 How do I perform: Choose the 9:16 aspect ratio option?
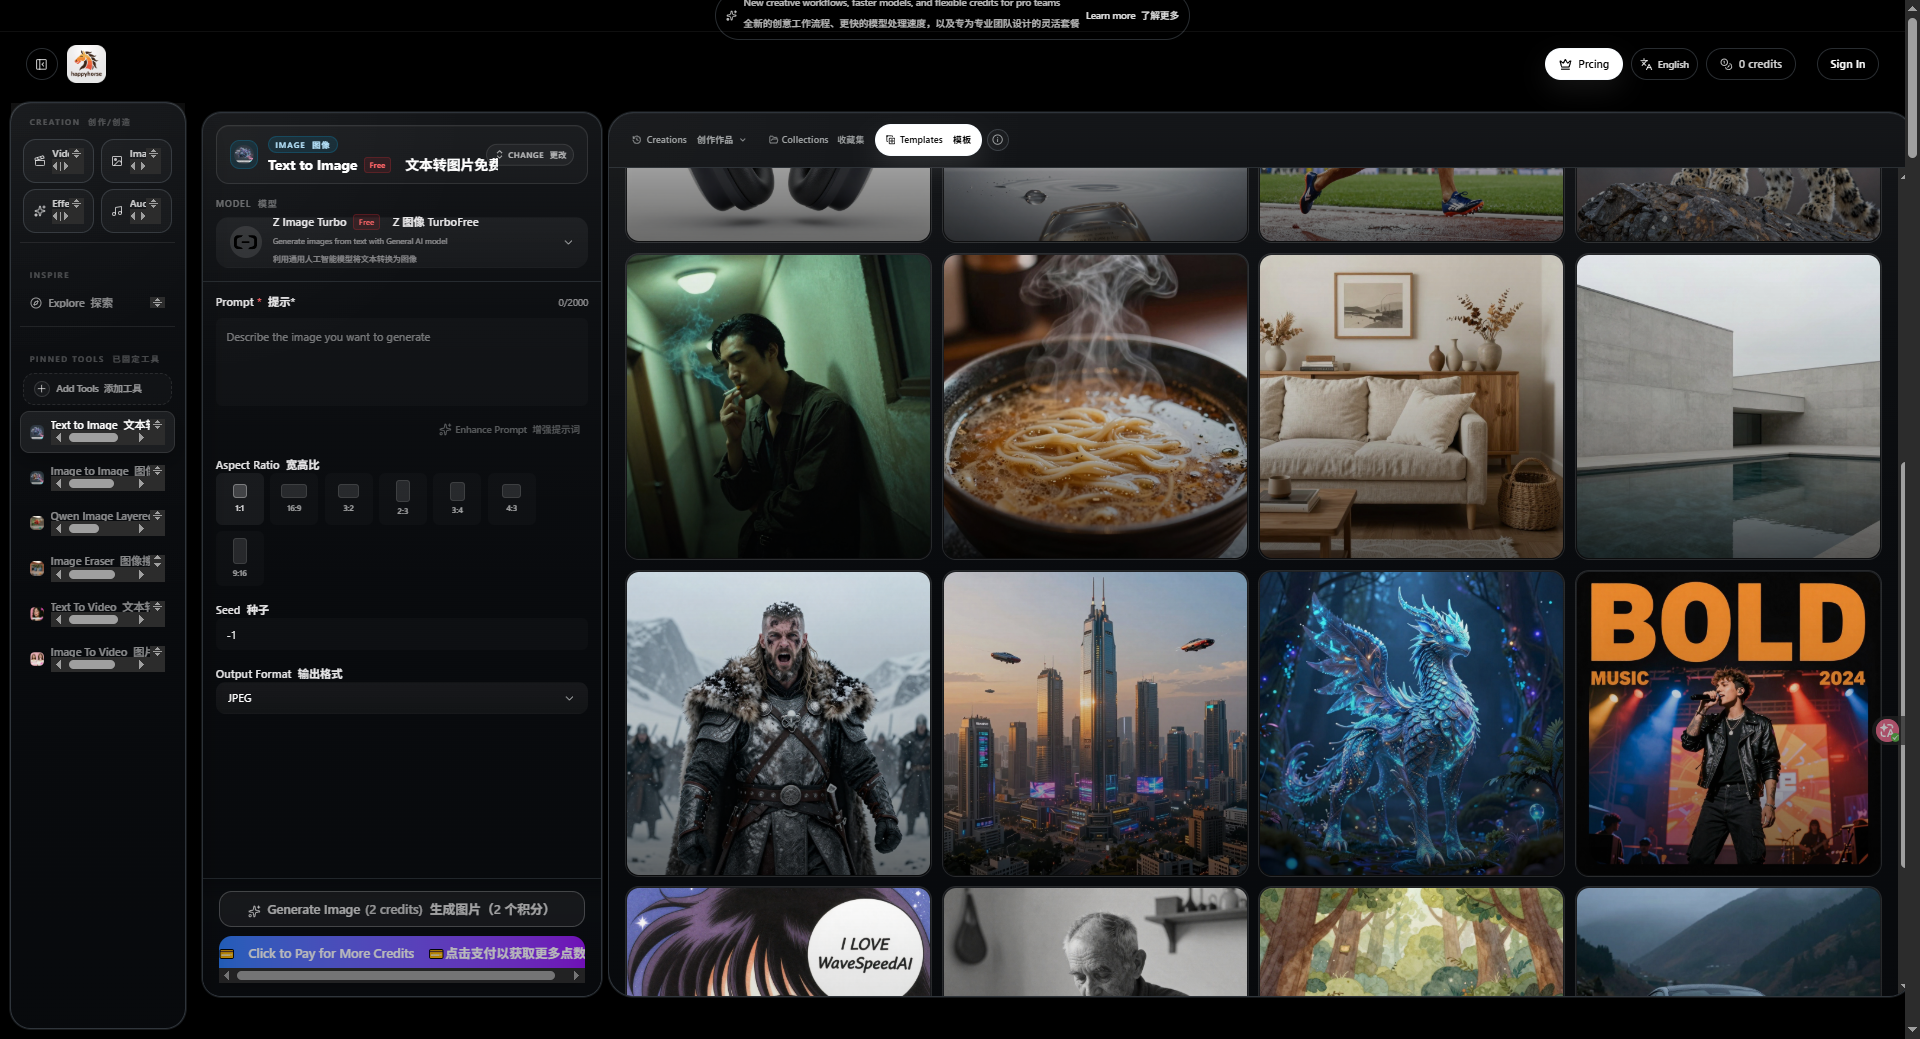[240, 558]
